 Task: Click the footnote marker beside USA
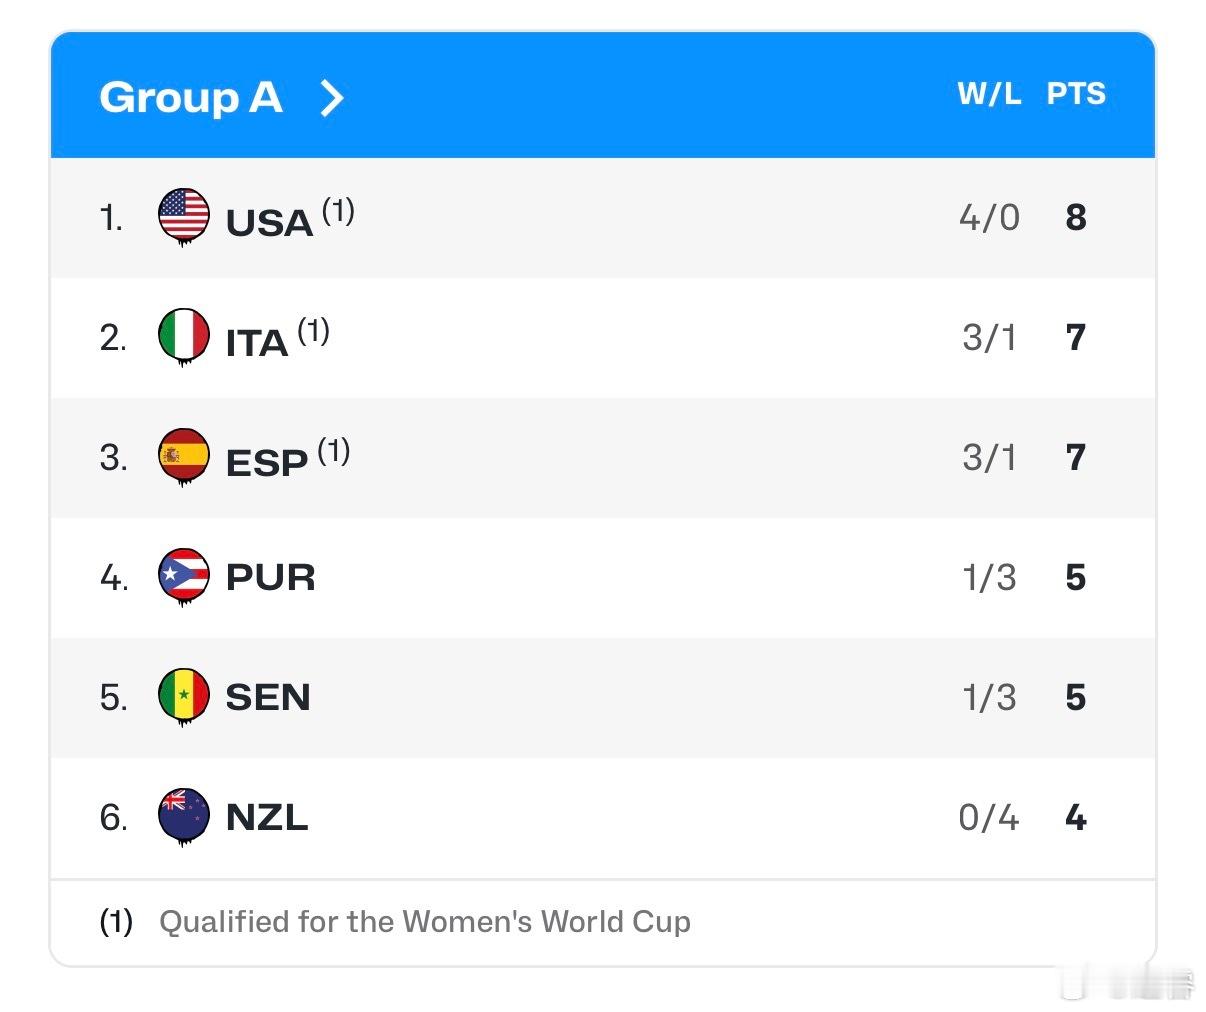click(x=338, y=210)
